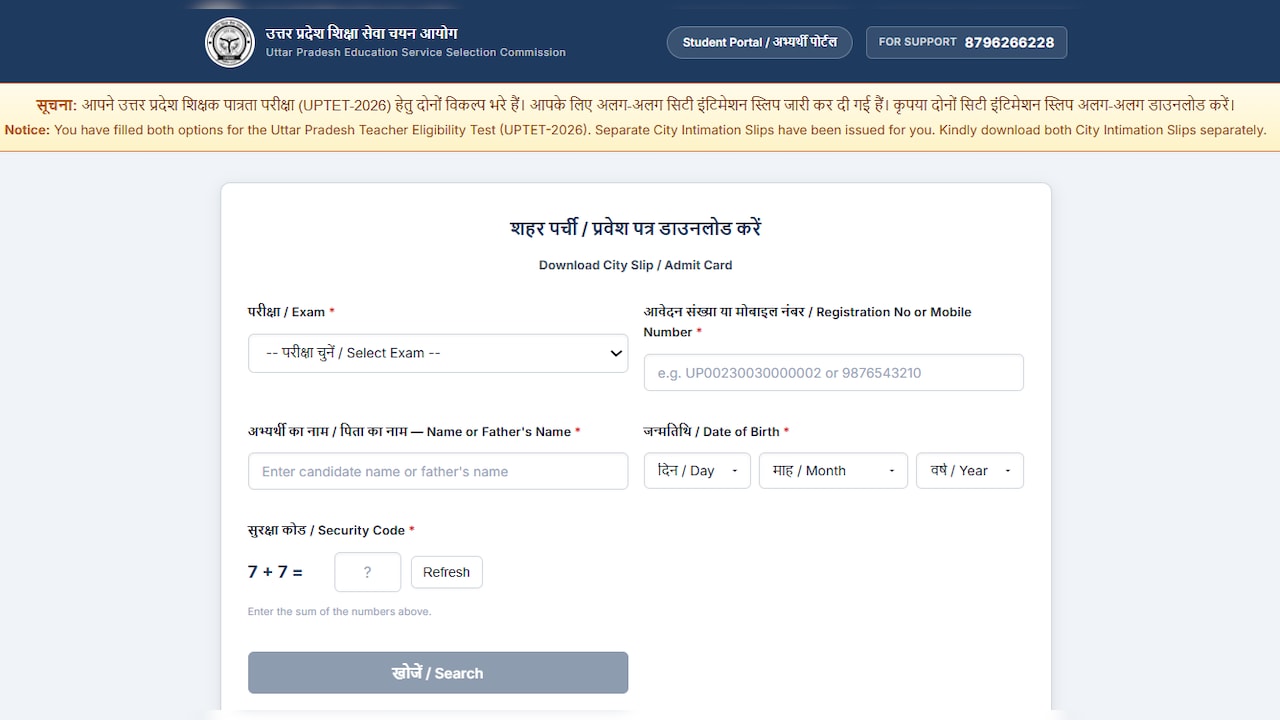Click the Hindi heading 'शहर पर्ची / प्रवेश पत्र डाउनलोड करें'

pos(635,228)
